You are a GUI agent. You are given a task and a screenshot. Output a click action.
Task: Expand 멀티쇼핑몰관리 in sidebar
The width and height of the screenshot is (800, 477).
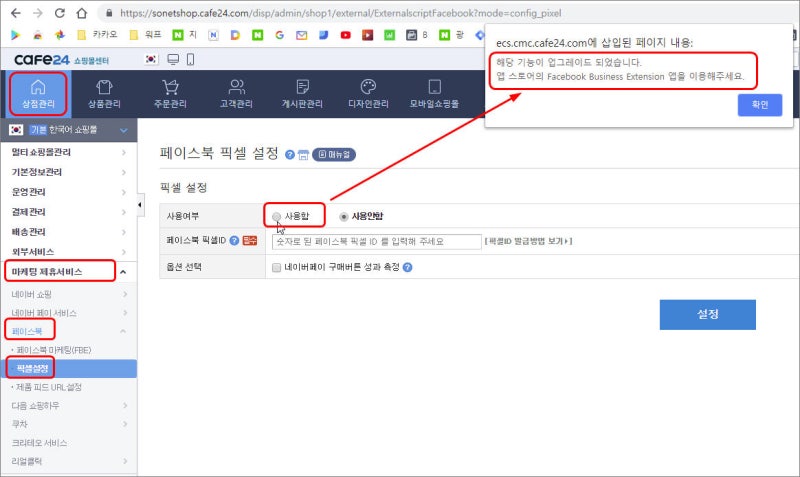coord(69,152)
